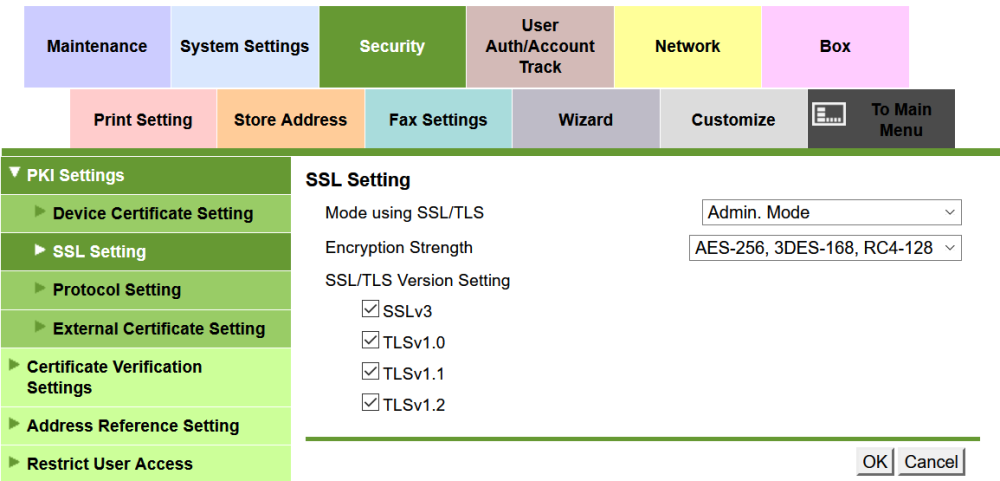
Task: Toggle the TLSv1.1 checkbox
Action: 371,372
